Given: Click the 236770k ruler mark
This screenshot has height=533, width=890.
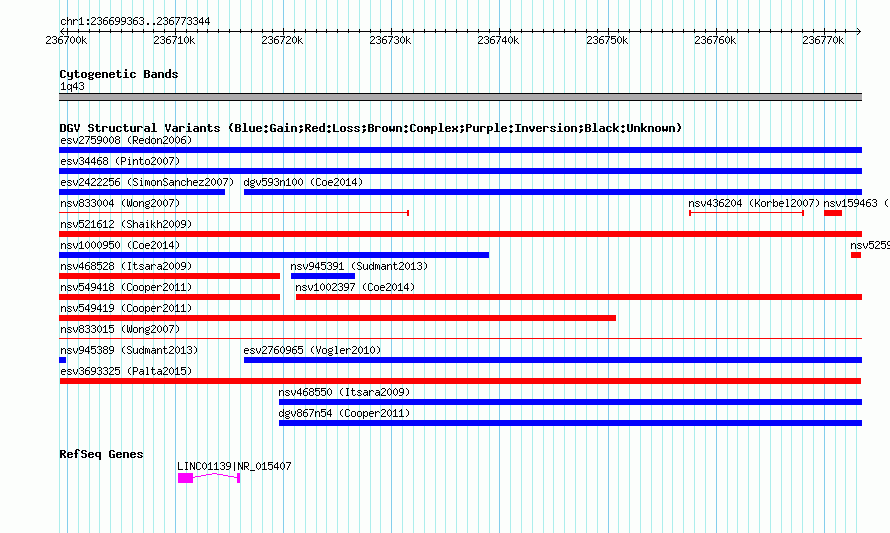Looking at the screenshot, I should coord(823,40).
